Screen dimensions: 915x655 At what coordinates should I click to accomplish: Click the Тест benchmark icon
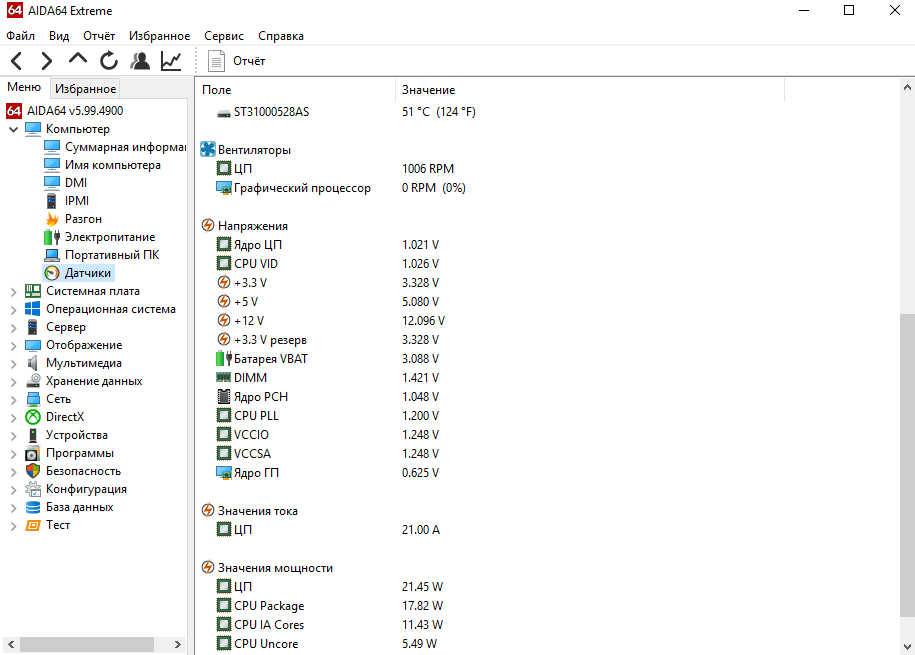(33, 525)
